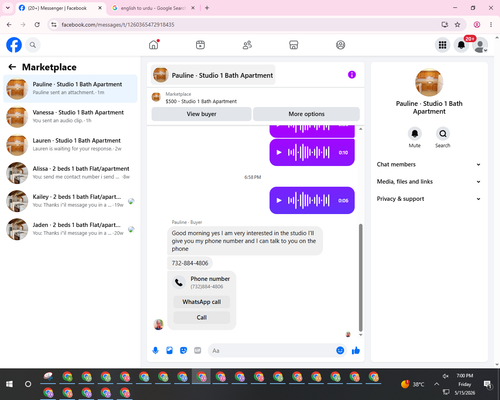Open the Windows Start menu

coord(9,384)
